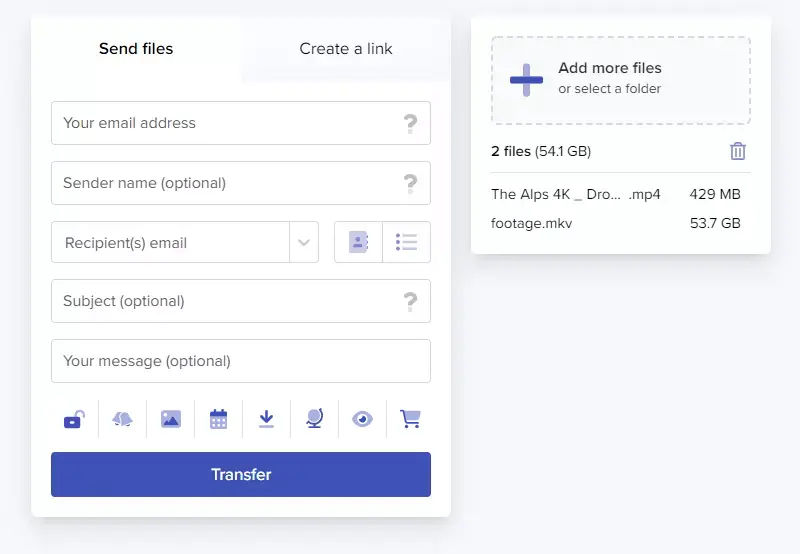Click the picture background image icon
The height and width of the screenshot is (554, 800).
tap(170, 419)
